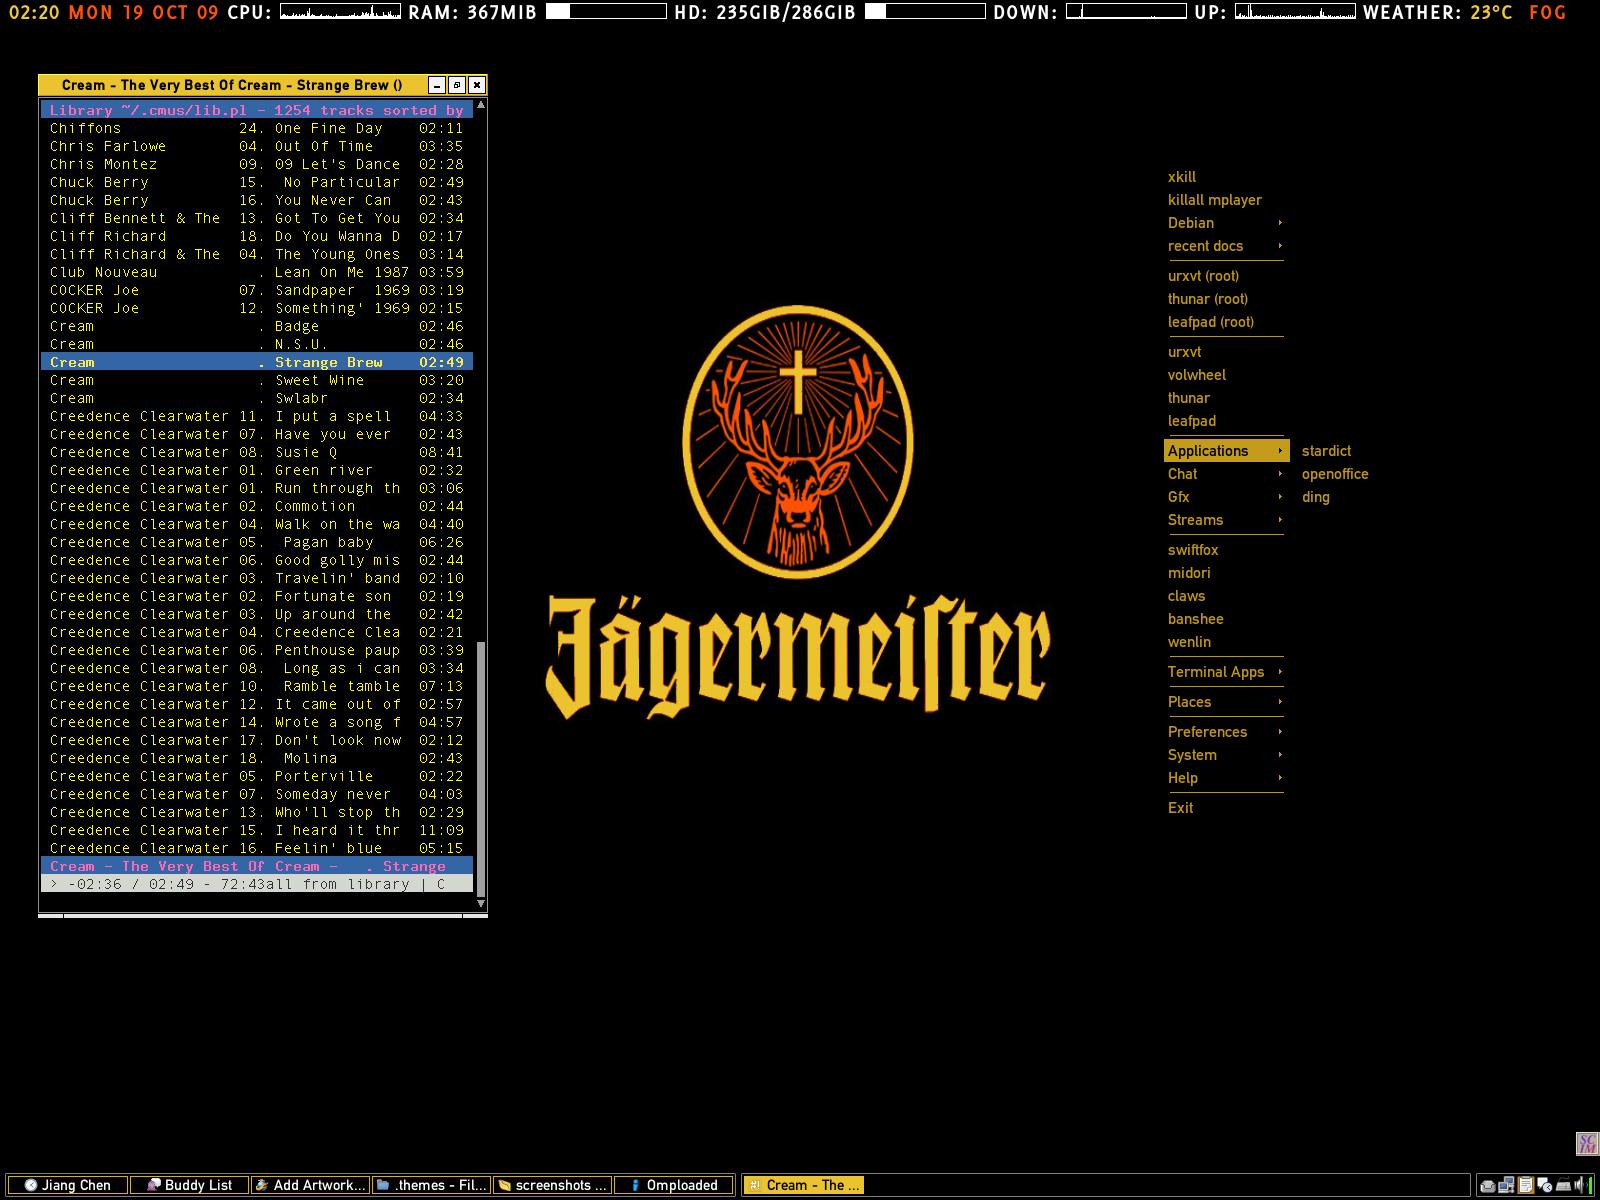Select Chiffons One Fine Day track
1600x1200 pixels.
pos(257,128)
